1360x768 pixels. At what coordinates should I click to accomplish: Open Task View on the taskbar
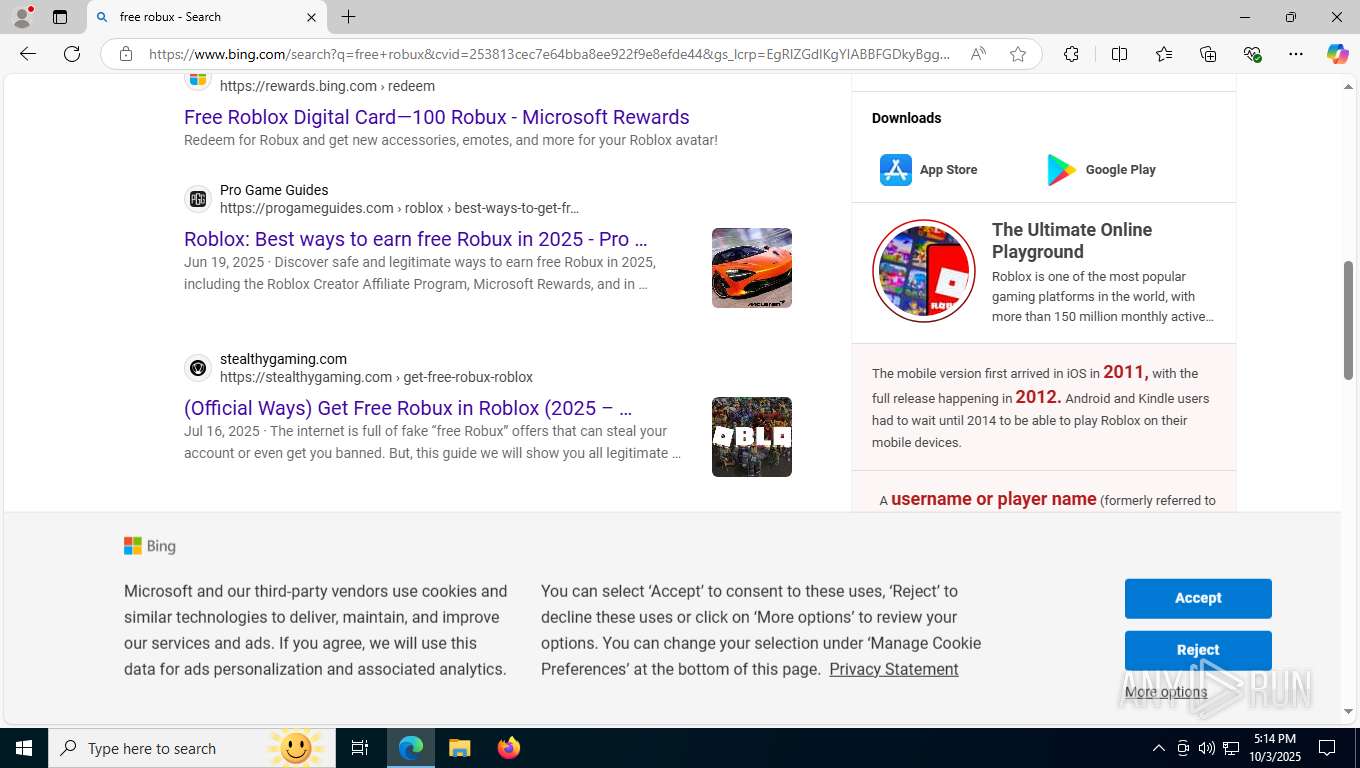(360, 748)
